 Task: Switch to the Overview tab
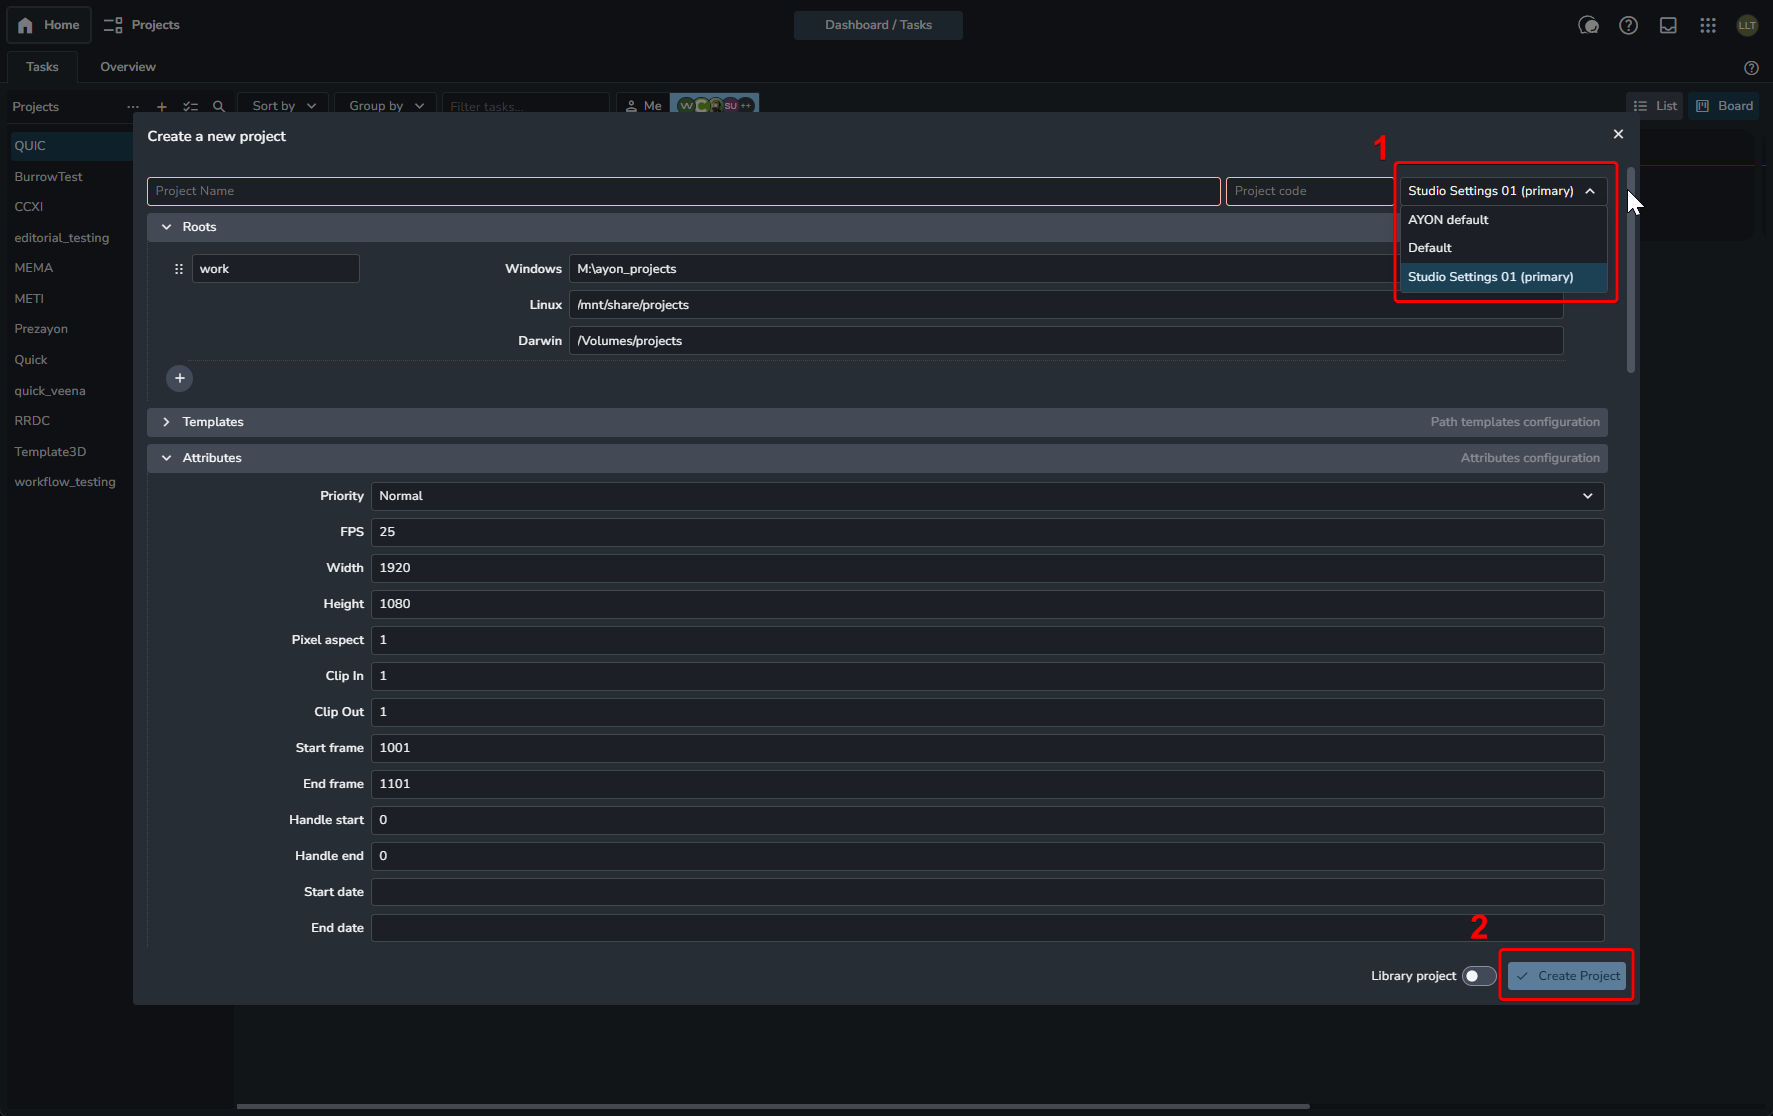[x=128, y=67]
